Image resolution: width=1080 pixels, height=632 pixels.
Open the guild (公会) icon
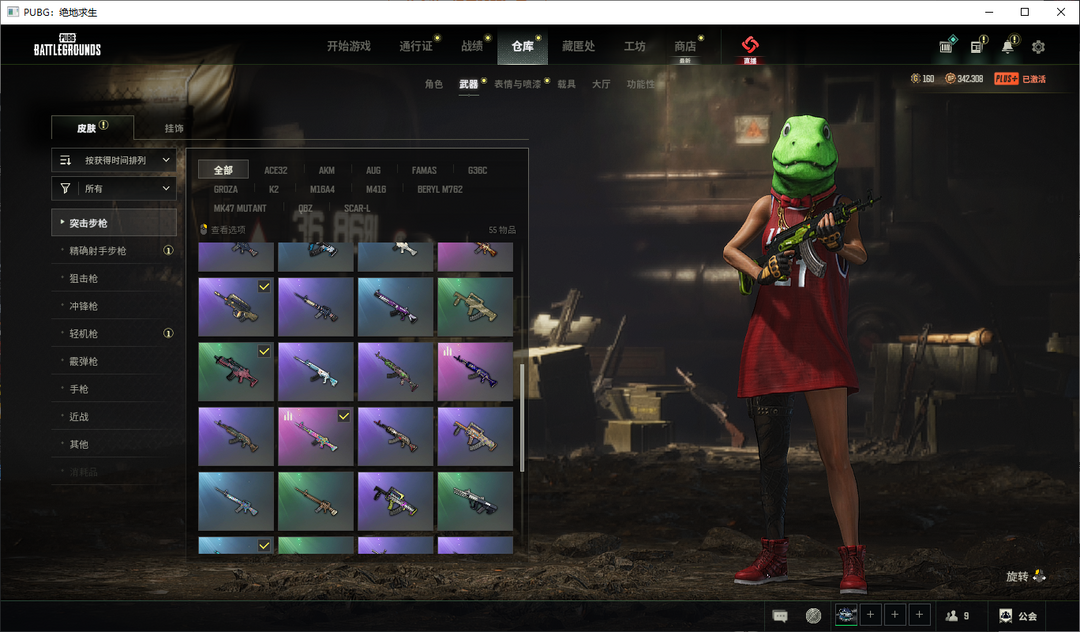point(1018,615)
